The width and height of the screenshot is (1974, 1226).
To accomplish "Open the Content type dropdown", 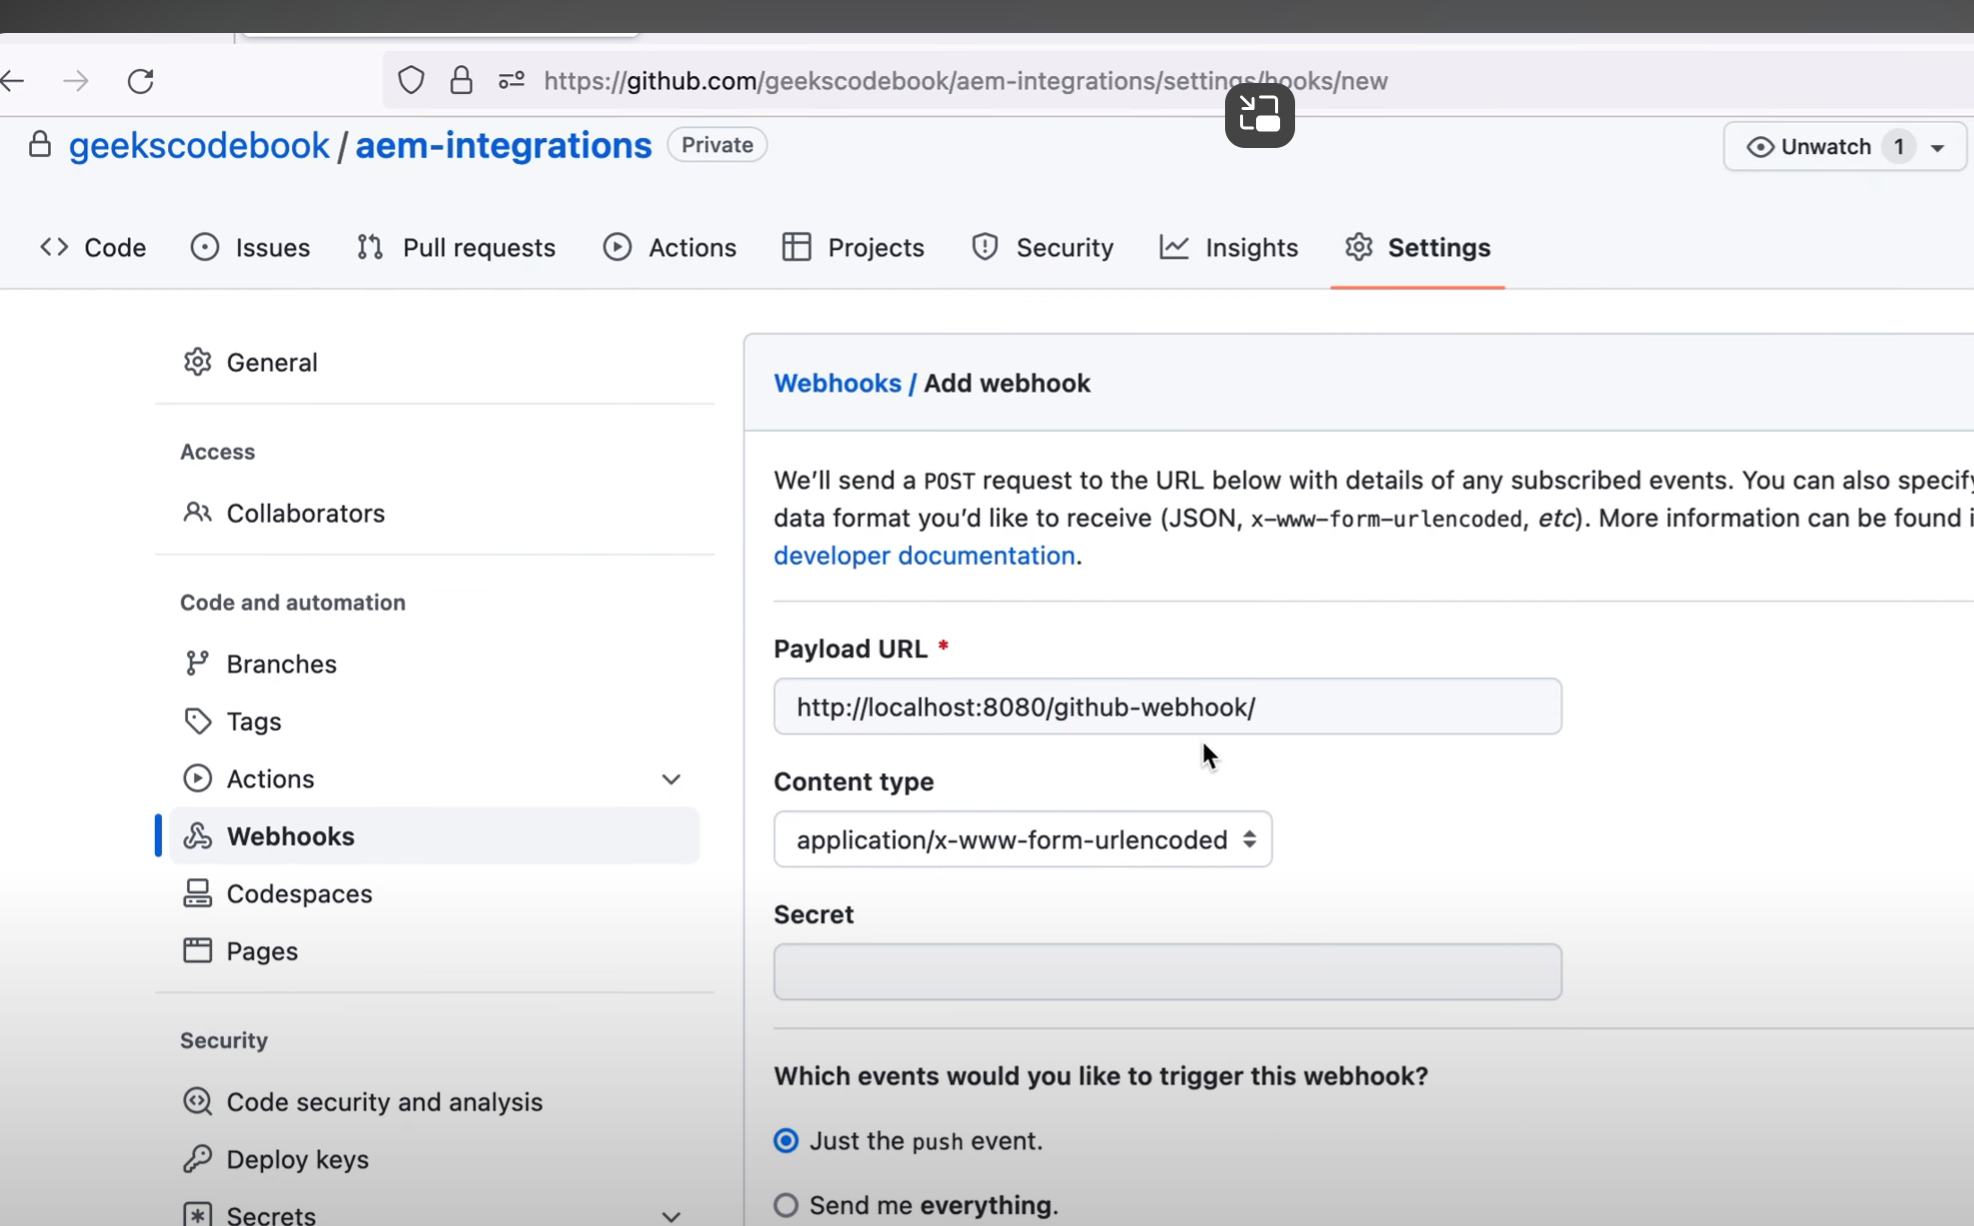I will pos(1023,839).
